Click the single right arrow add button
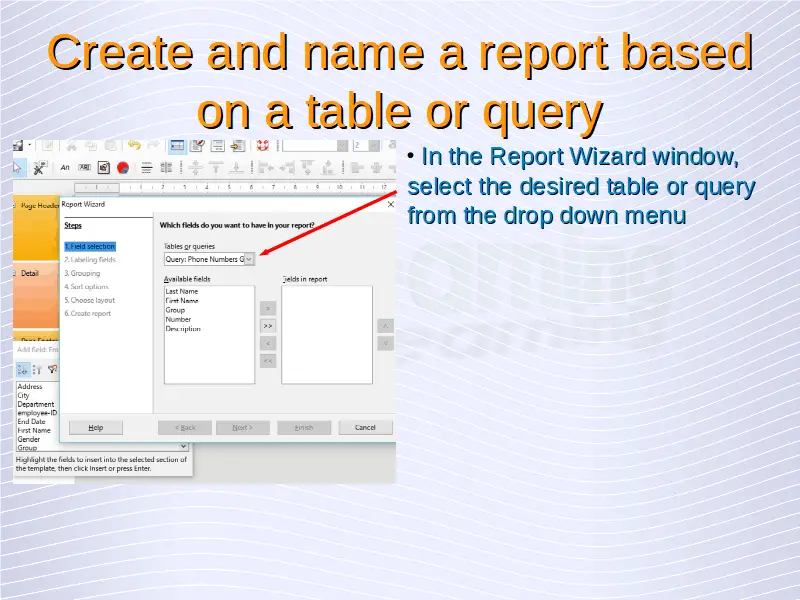This screenshot has width=800, height=600. click(x=268, y=308)
